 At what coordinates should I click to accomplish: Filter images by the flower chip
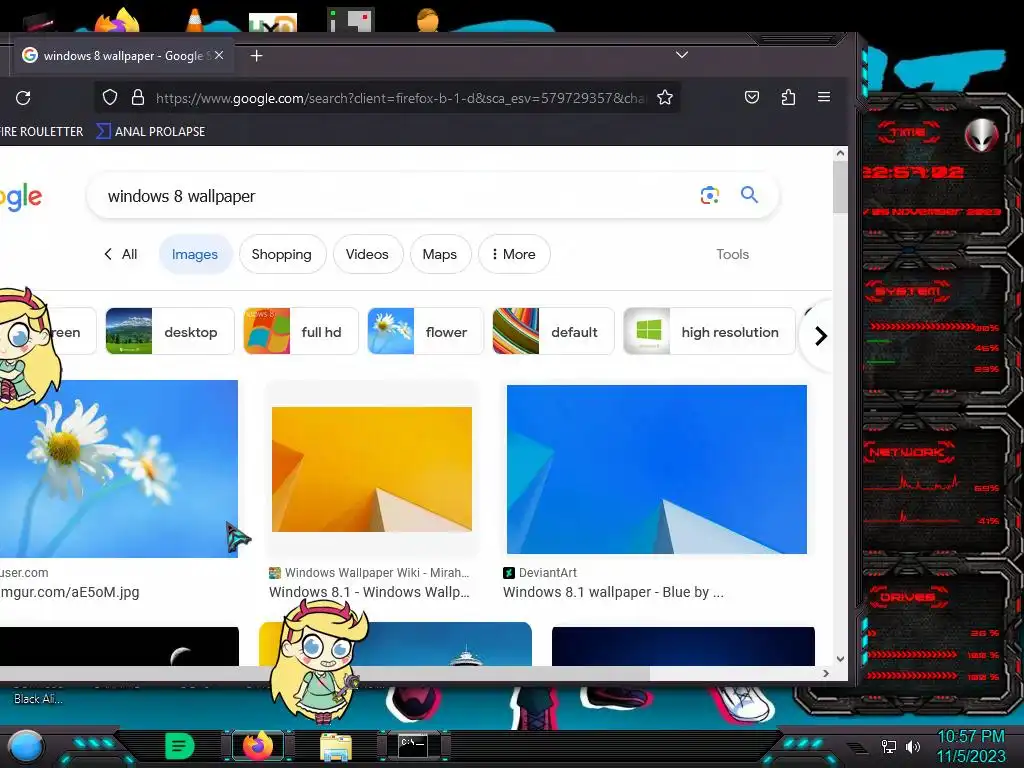point(425,332)
